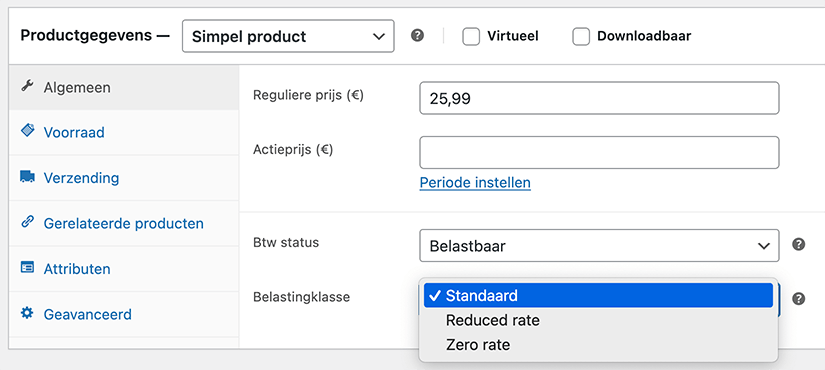Click the help icon next to Btw status
Viewport: 825px width, 370px height.
click(x=799, y=244)
